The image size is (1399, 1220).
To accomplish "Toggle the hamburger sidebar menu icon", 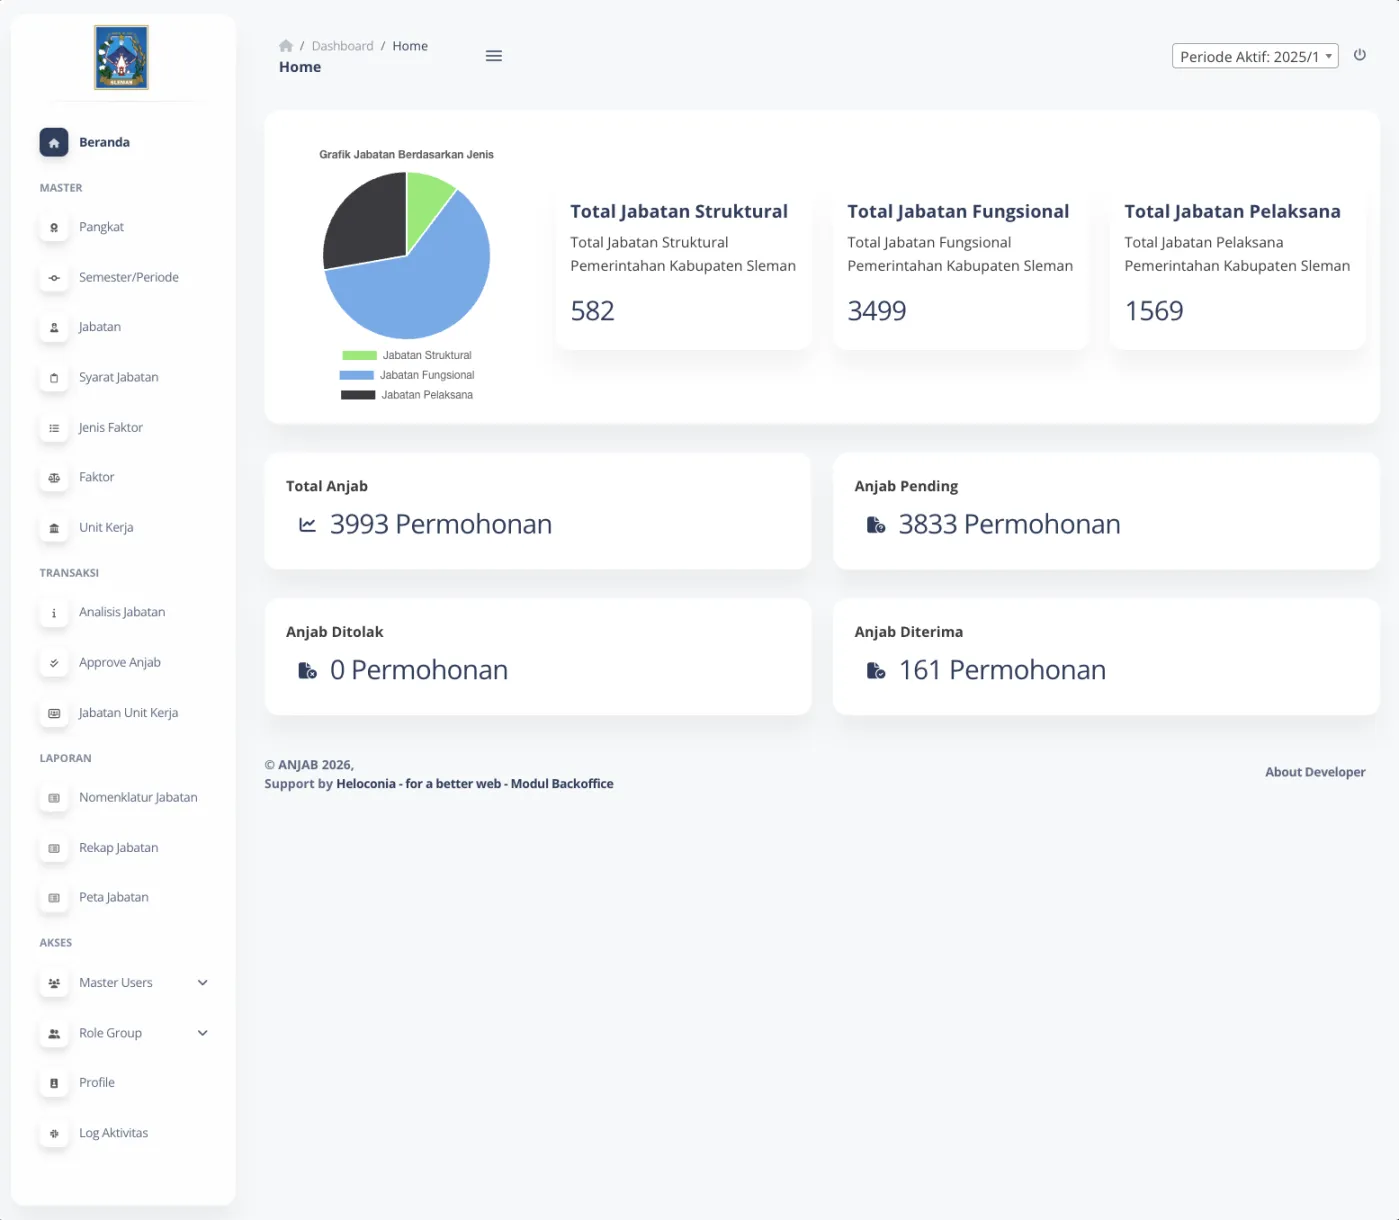I will click(x=493, y=56).
